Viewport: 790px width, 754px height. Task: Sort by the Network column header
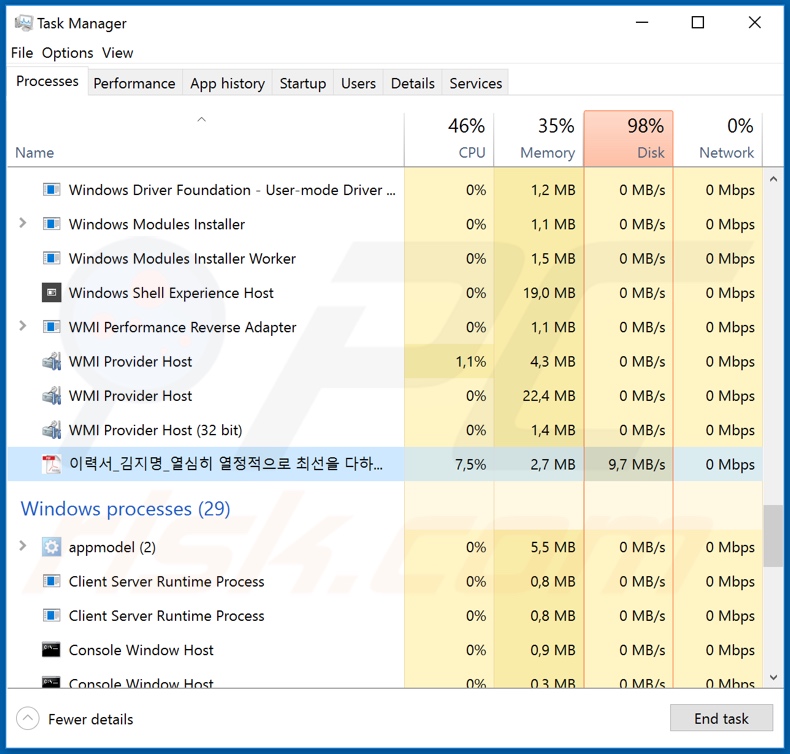(x=718, y=139)
